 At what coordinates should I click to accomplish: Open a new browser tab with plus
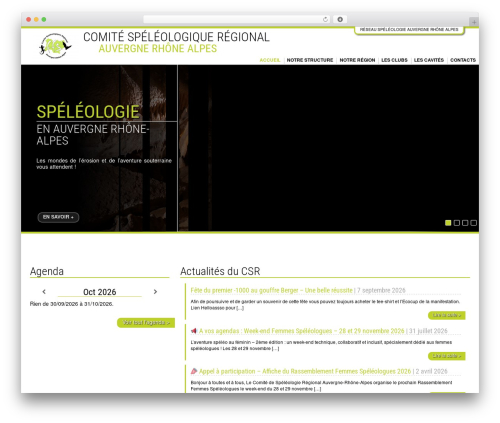[x=474, y=22]
